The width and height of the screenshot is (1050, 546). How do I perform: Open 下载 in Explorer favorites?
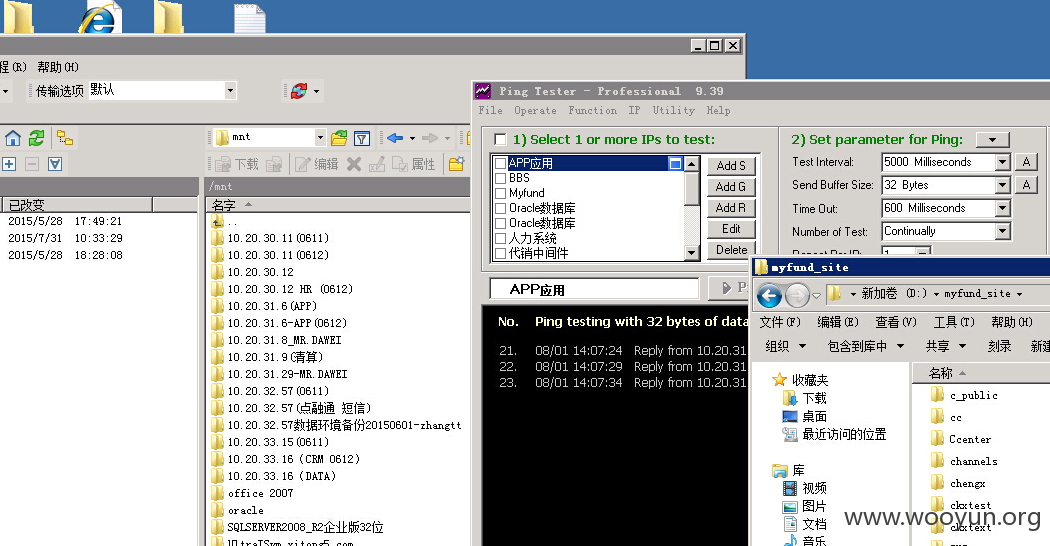coord(806,398)
